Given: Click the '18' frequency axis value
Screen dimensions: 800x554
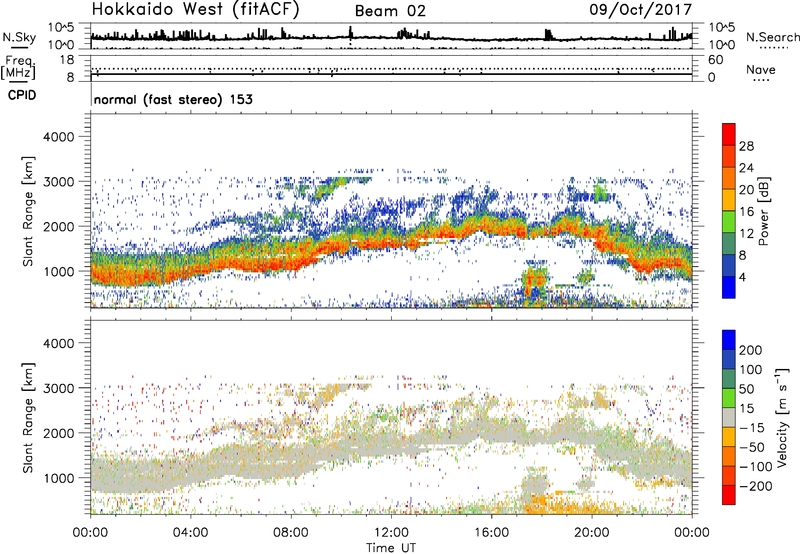Looking at the screenshot, I should [67, 60].
